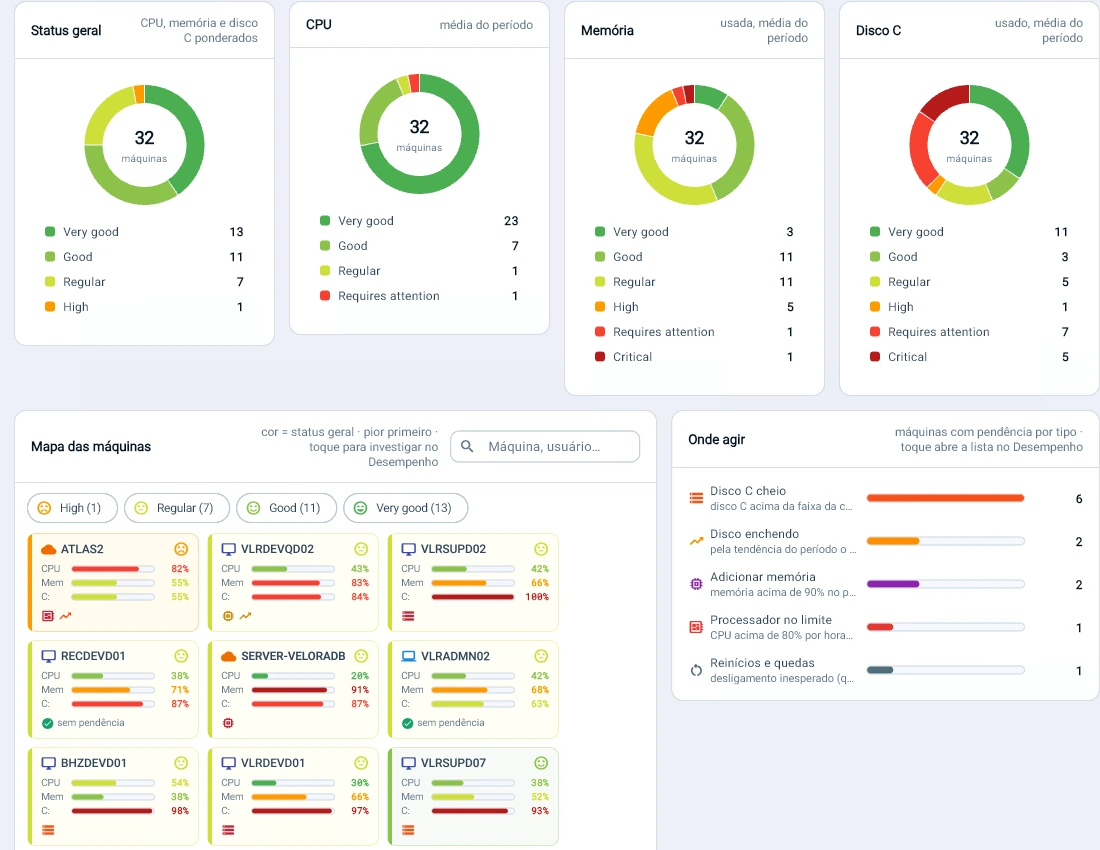1100x850 pixels.
Task: Click the Processador no limite icon
Action: tap(696, 627)
